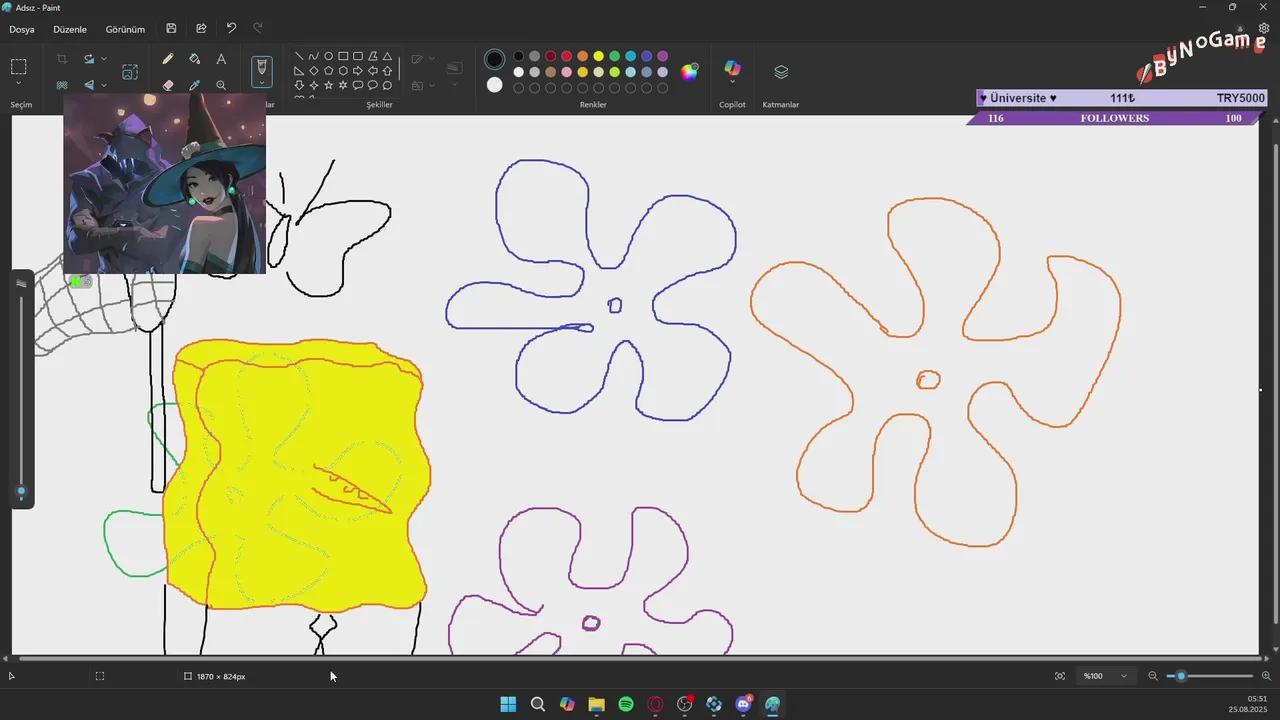Image resolution: width=1280 pixels, height=720 pixels.
Task: Click the Save icon in title bar
Action: point(172,29)
